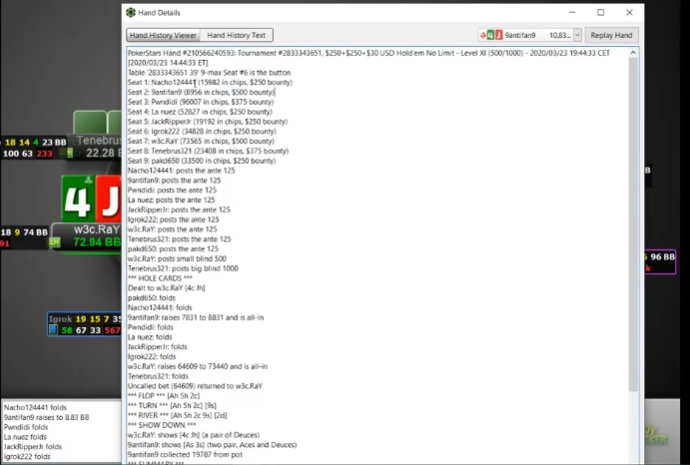Click 'Nacho124441 folds' in the action log
The height and width of the screenshot is (465, 690).
[x=35, y=407]
